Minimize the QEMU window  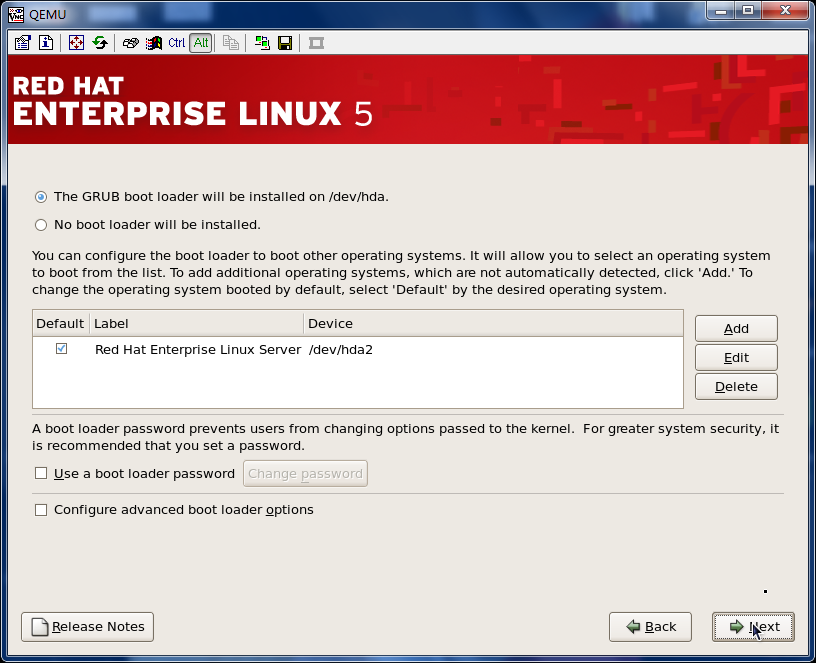(721, 10)
